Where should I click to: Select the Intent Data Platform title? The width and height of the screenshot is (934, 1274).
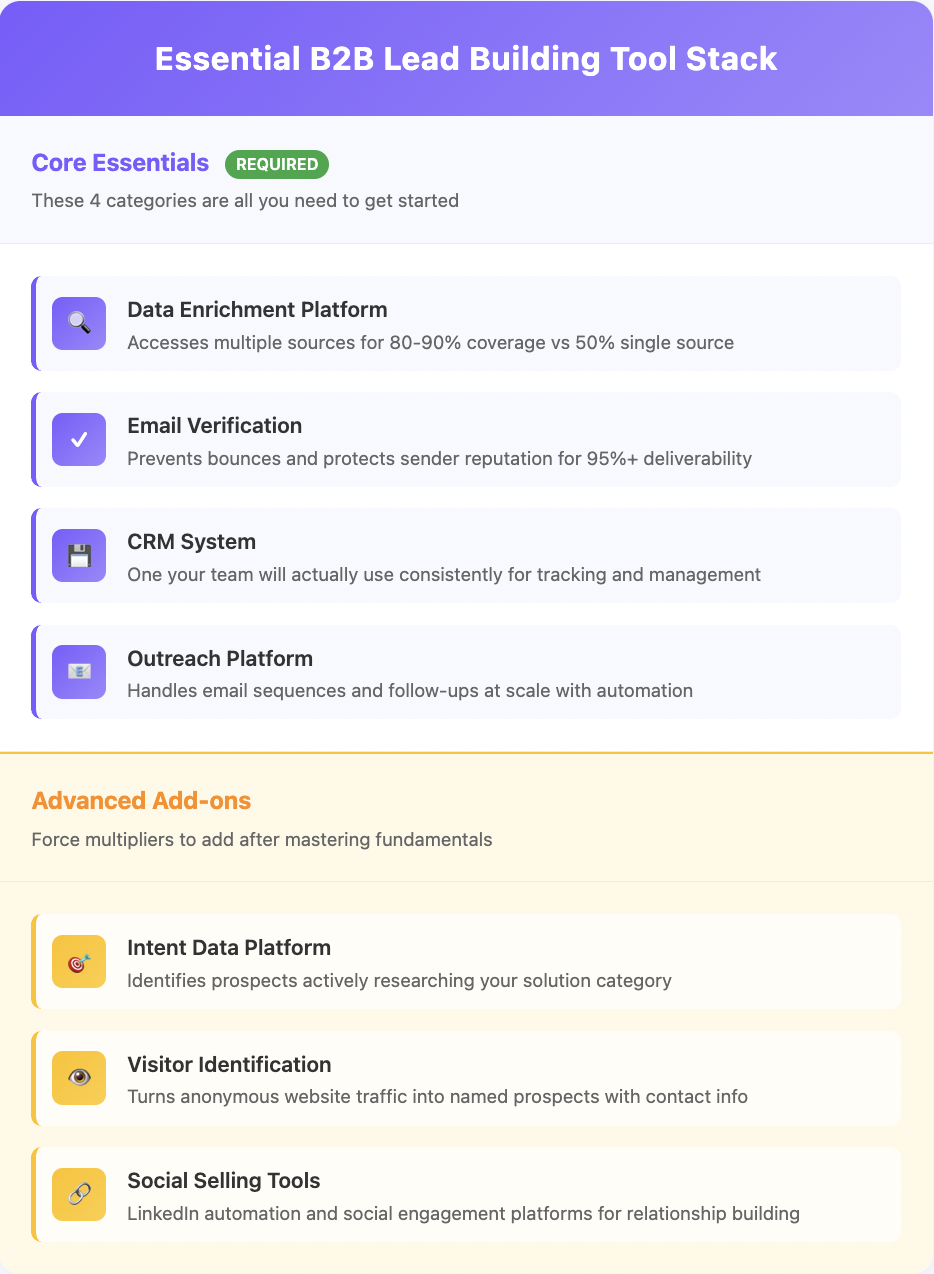point(229,948)
